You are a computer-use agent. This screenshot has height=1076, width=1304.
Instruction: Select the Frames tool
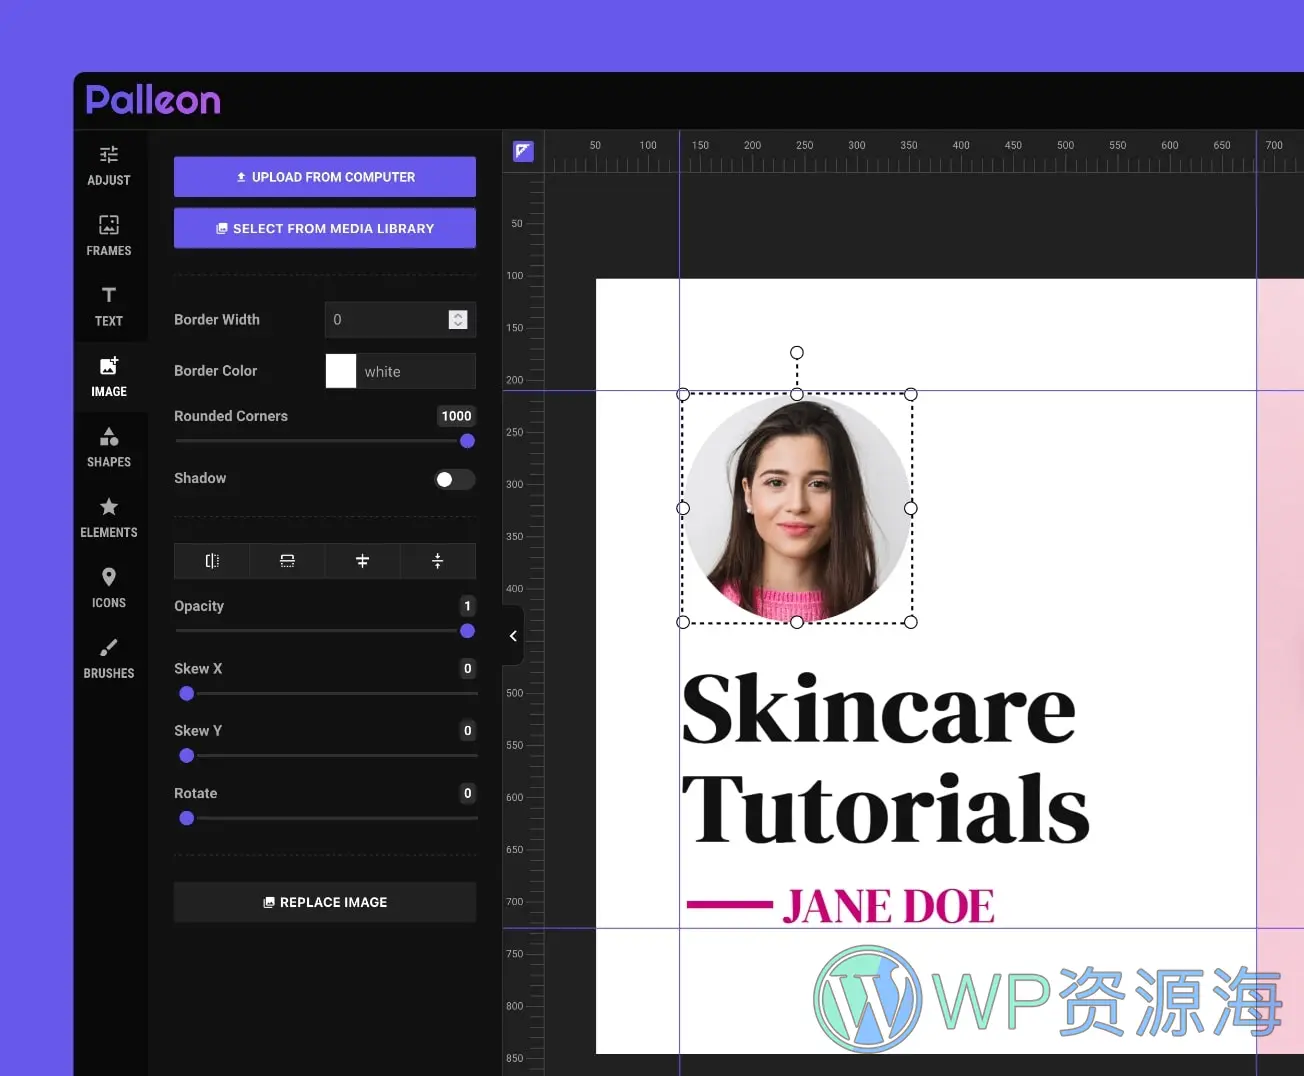tap(108, 235)
